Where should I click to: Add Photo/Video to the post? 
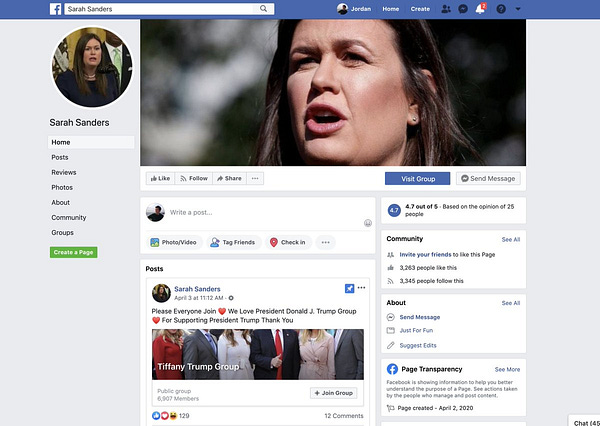click(x=174, y=242)
